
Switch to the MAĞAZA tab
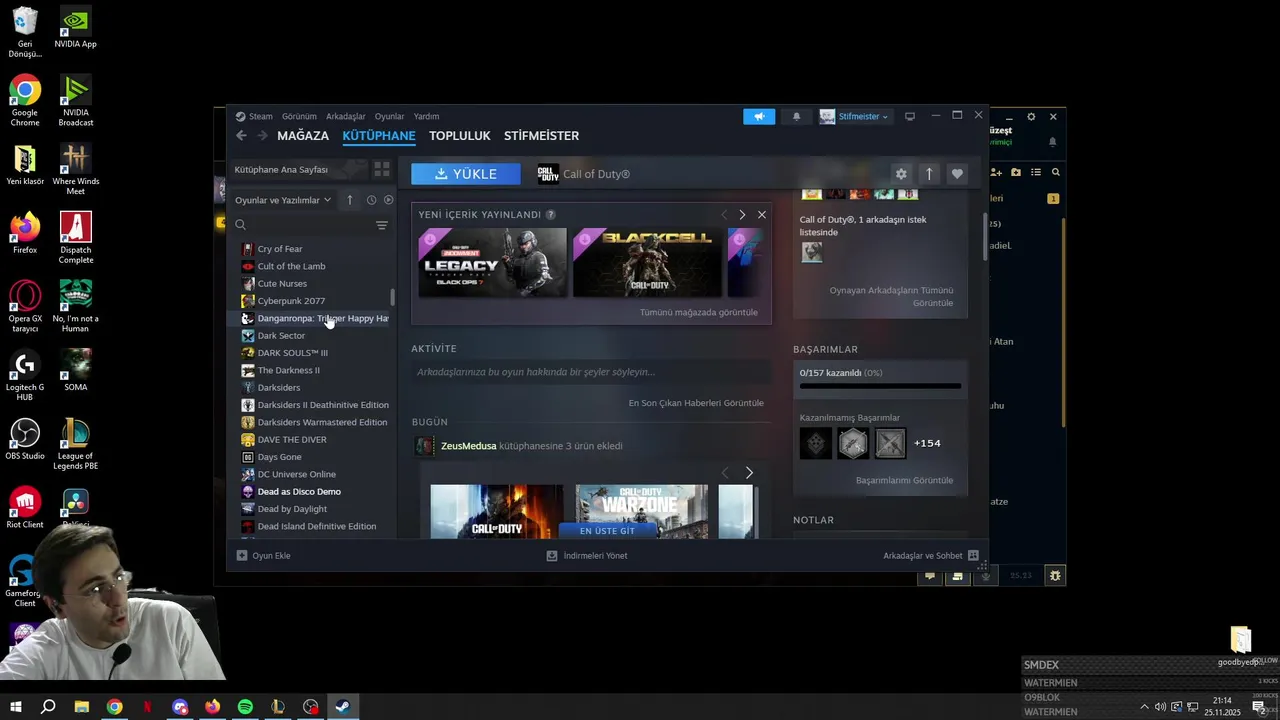pos(303,136)
